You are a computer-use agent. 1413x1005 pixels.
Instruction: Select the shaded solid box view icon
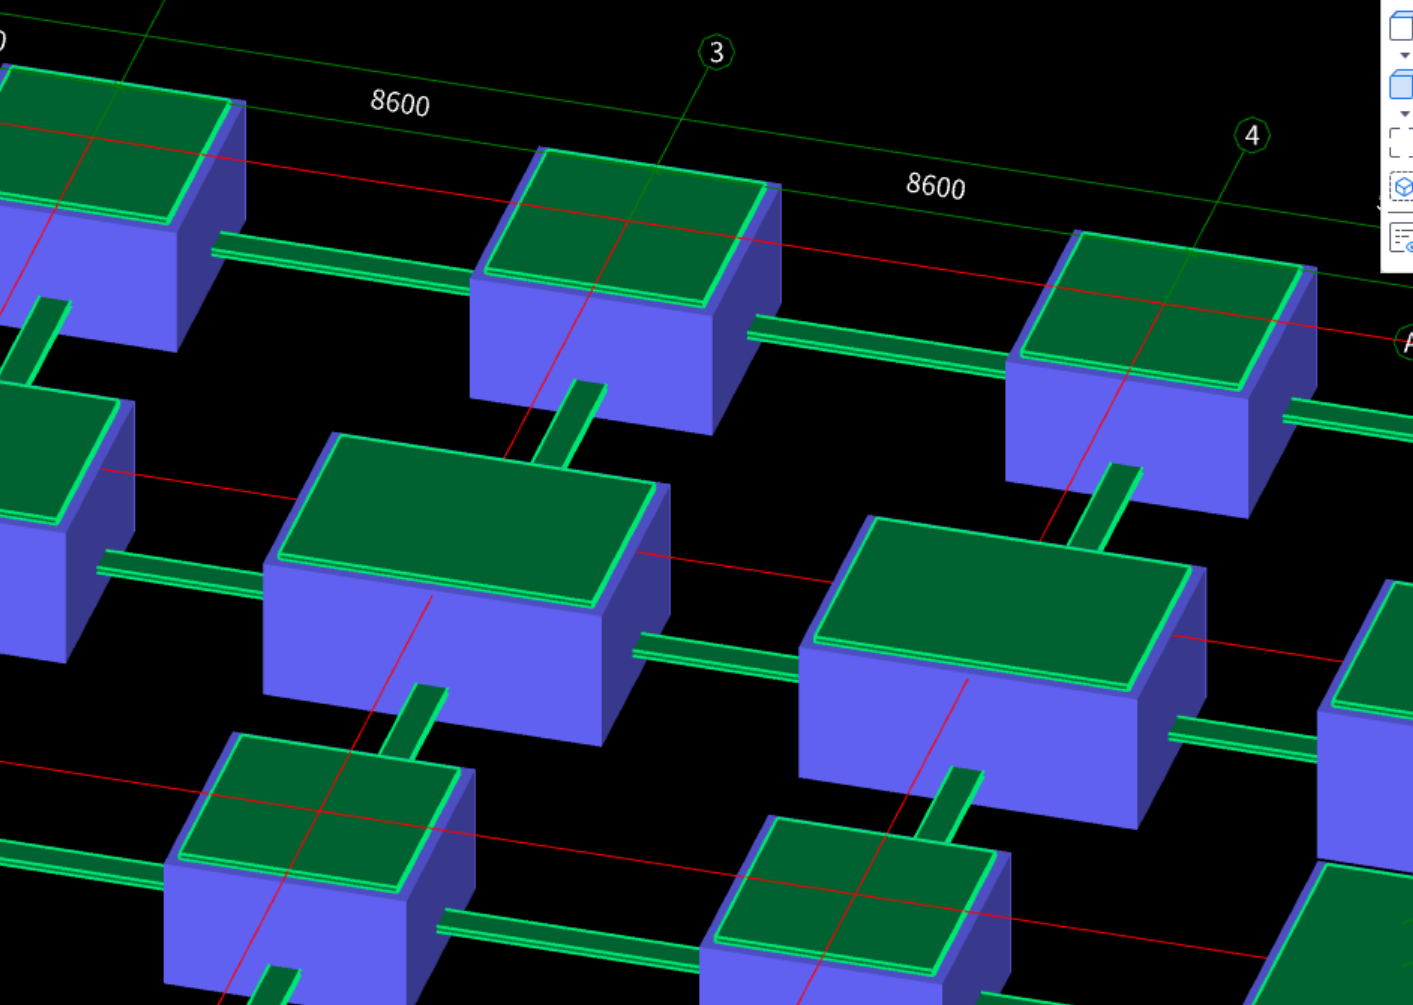pyautogui.click(x=1401, y=85)
